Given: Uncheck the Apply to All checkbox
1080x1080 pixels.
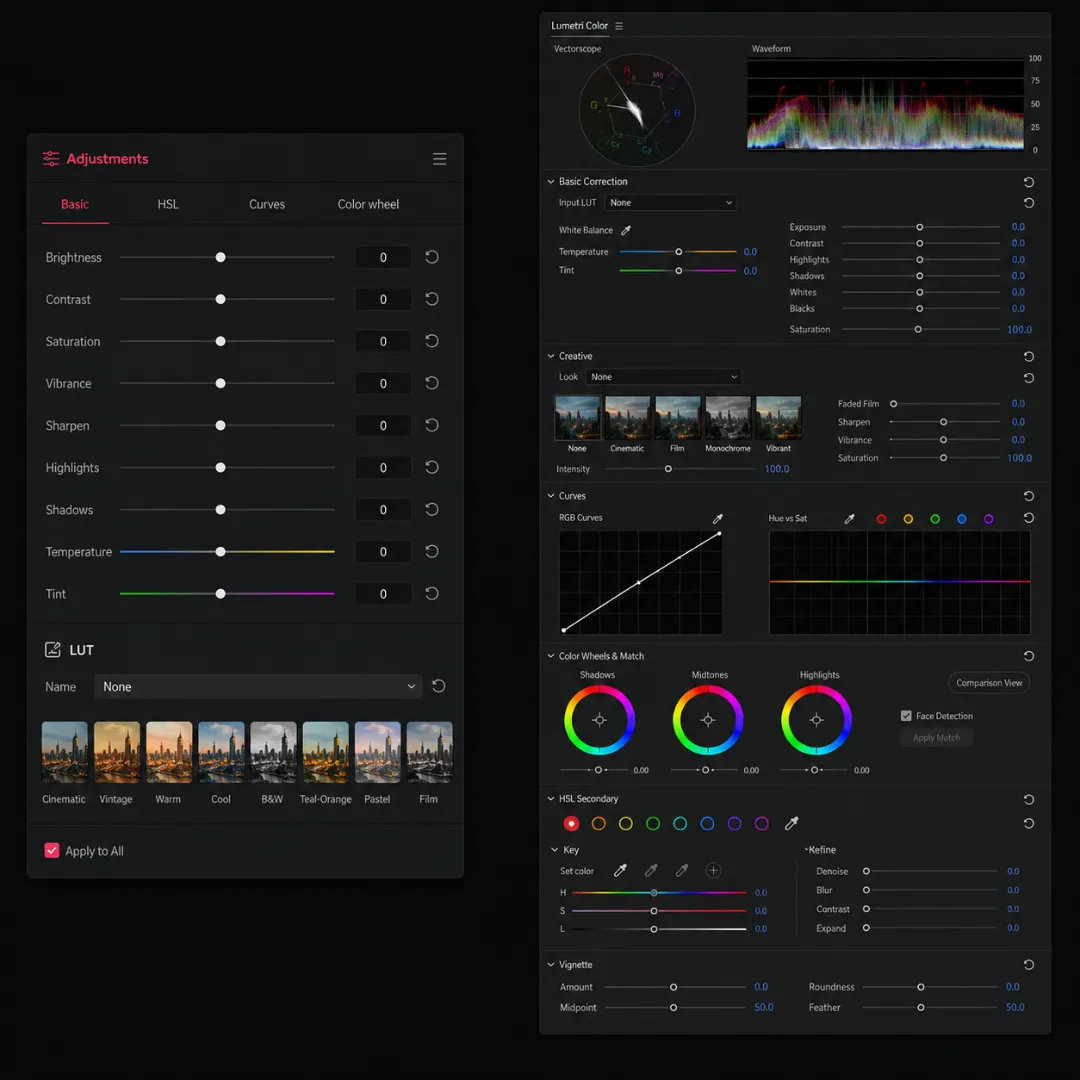Looking at the screenshot, I should (52, 851).
